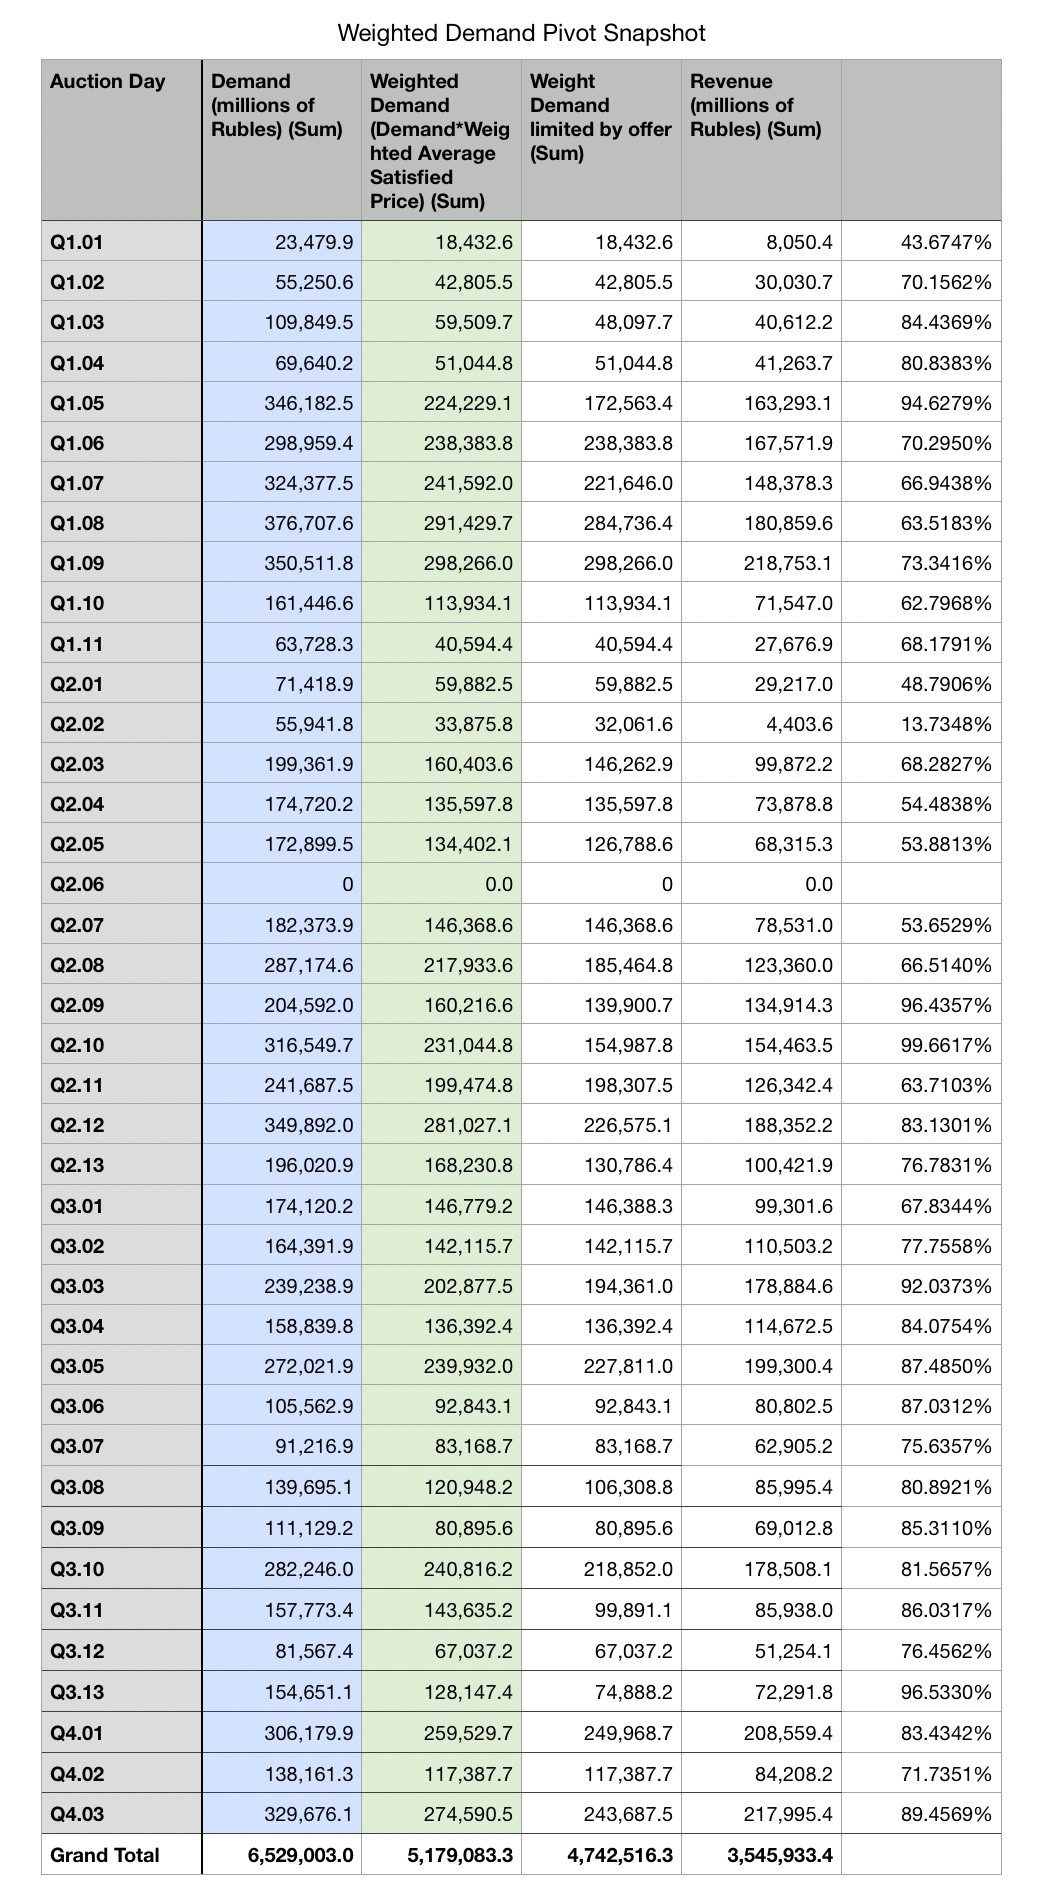Select percentage cell 43.6747%

pos(922,242)
